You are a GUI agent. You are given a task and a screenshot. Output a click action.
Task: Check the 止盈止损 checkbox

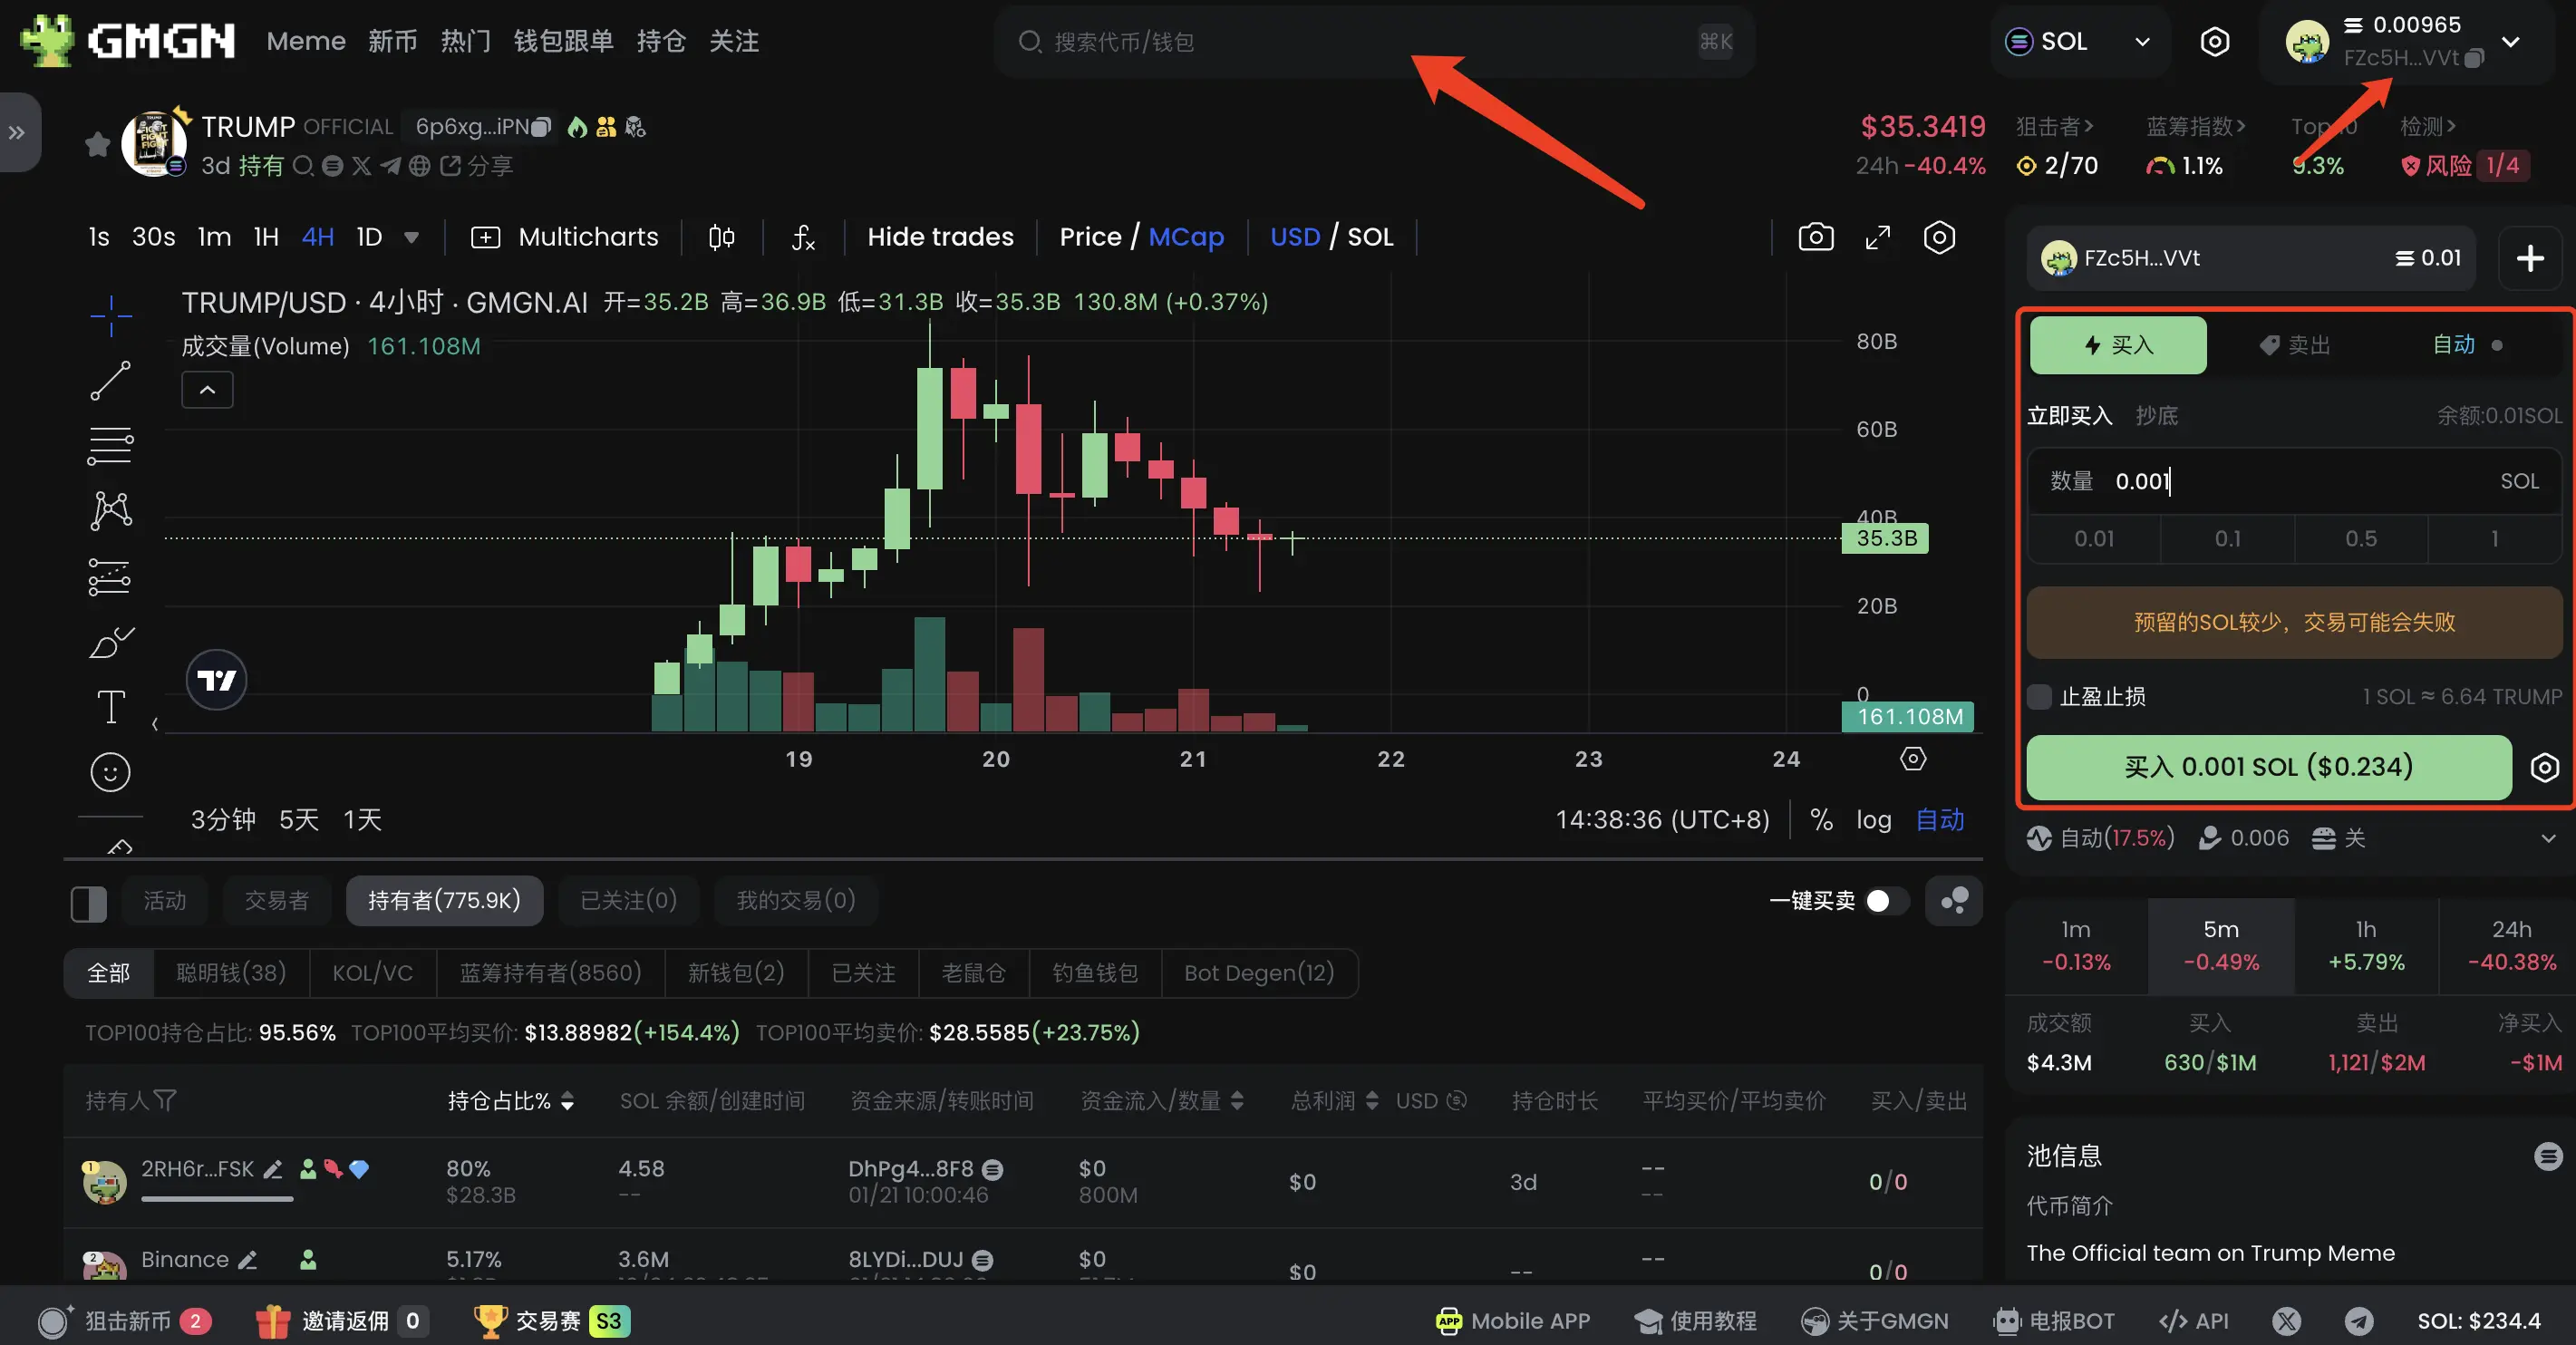[x=2041, y=697]
